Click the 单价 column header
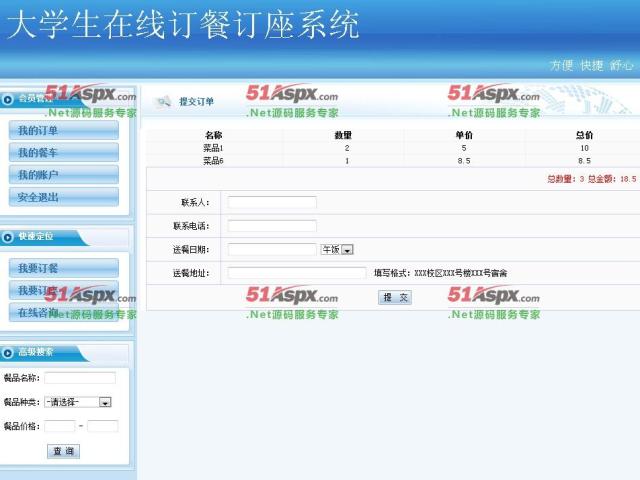 tap(464, 135)
